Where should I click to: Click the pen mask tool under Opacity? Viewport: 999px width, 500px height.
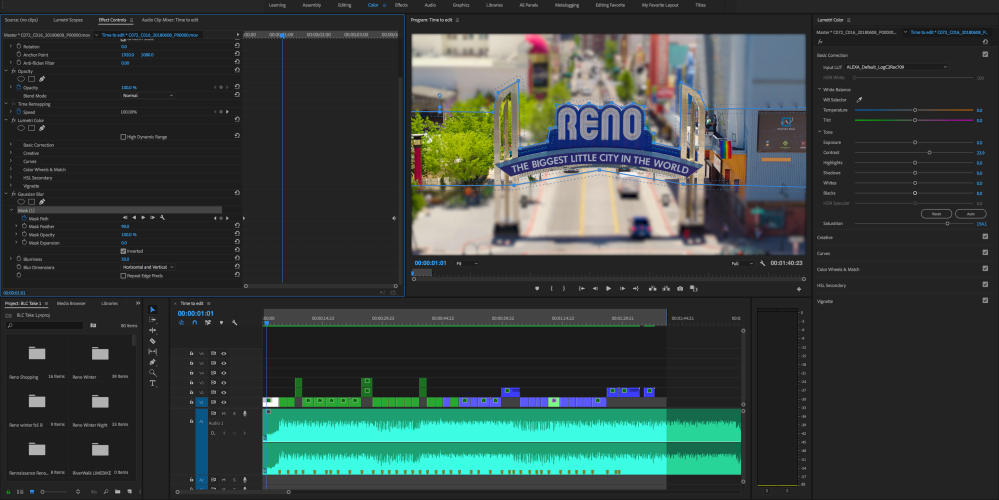(x=42, y=79)
